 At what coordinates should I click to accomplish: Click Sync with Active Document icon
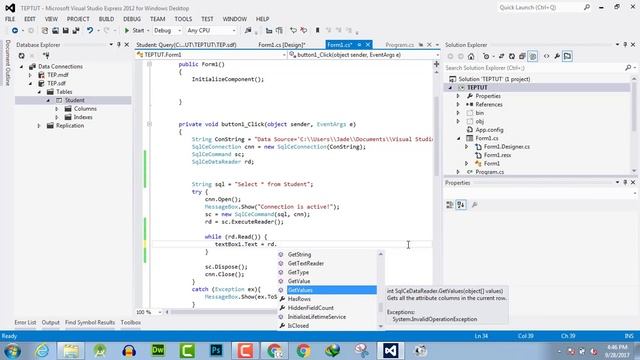[x=502, y=56]
